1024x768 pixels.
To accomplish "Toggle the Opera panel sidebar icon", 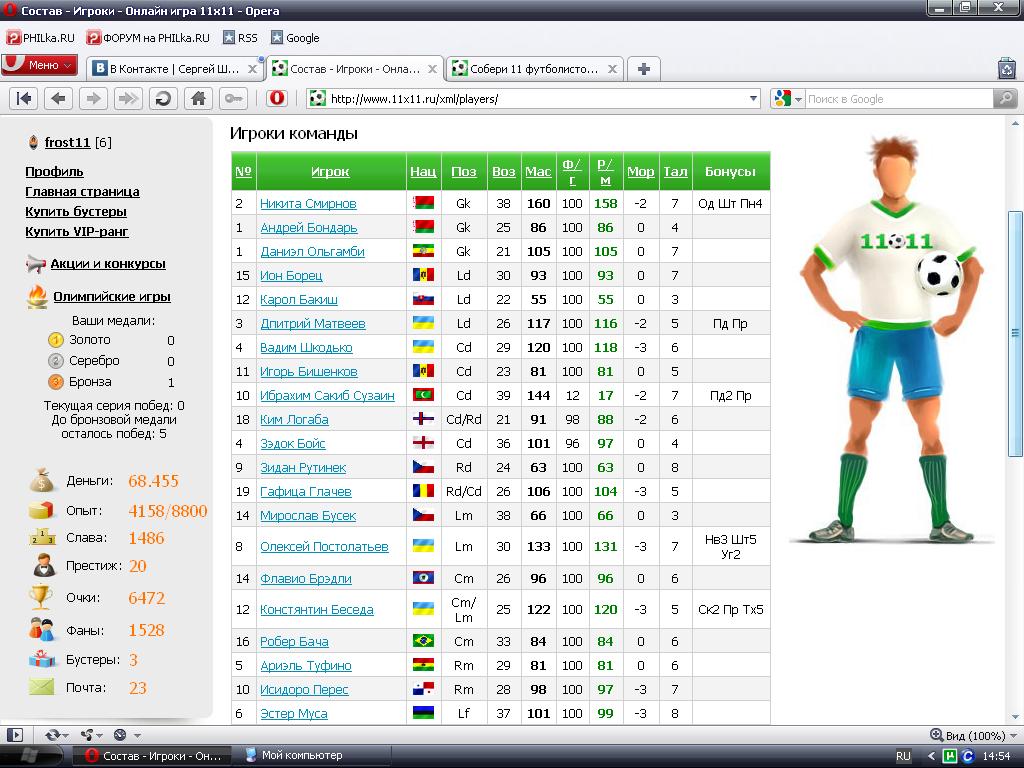I will (x=15, y=734).
